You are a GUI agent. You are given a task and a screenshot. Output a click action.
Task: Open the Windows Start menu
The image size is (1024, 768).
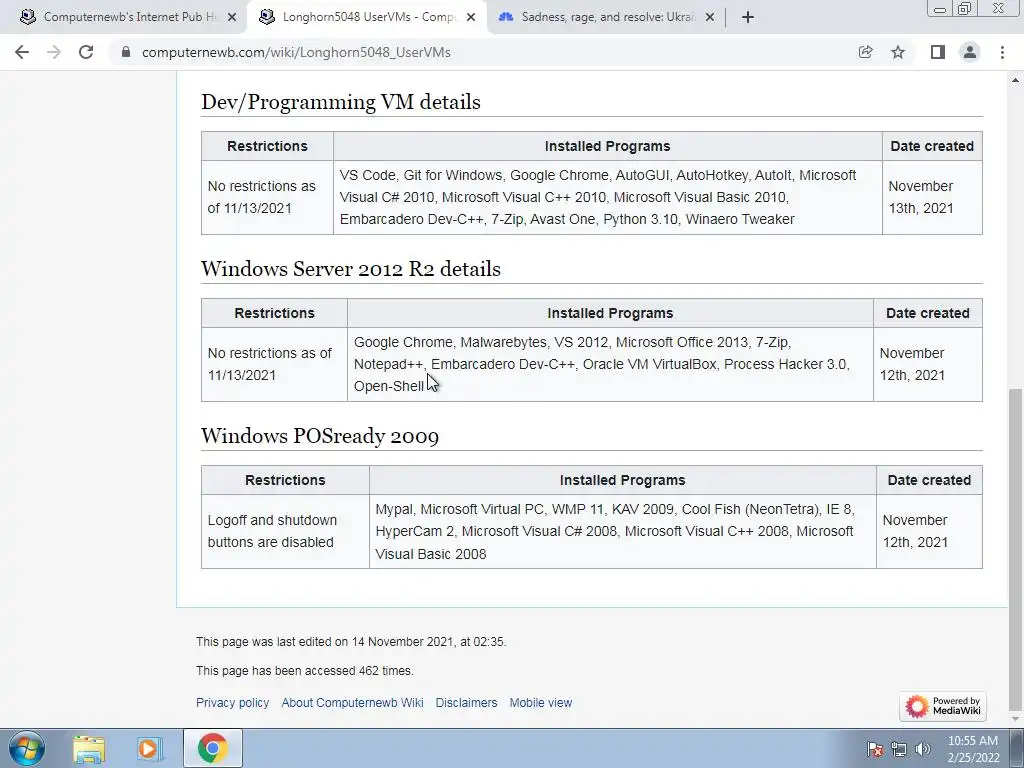click(27, 748)
